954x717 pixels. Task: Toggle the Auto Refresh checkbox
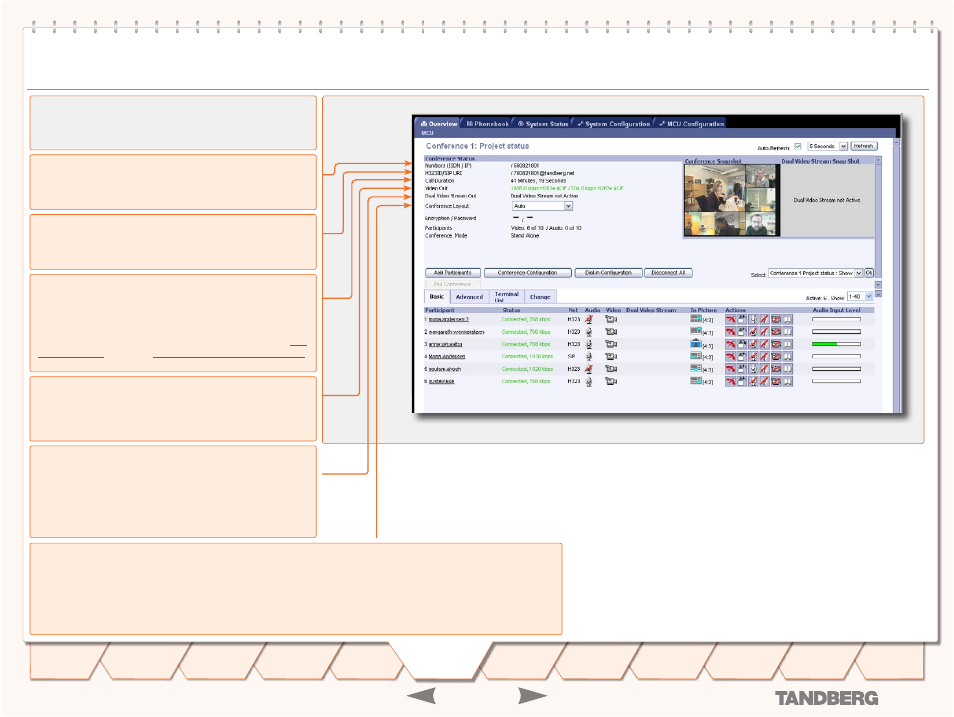pos(798,146)
